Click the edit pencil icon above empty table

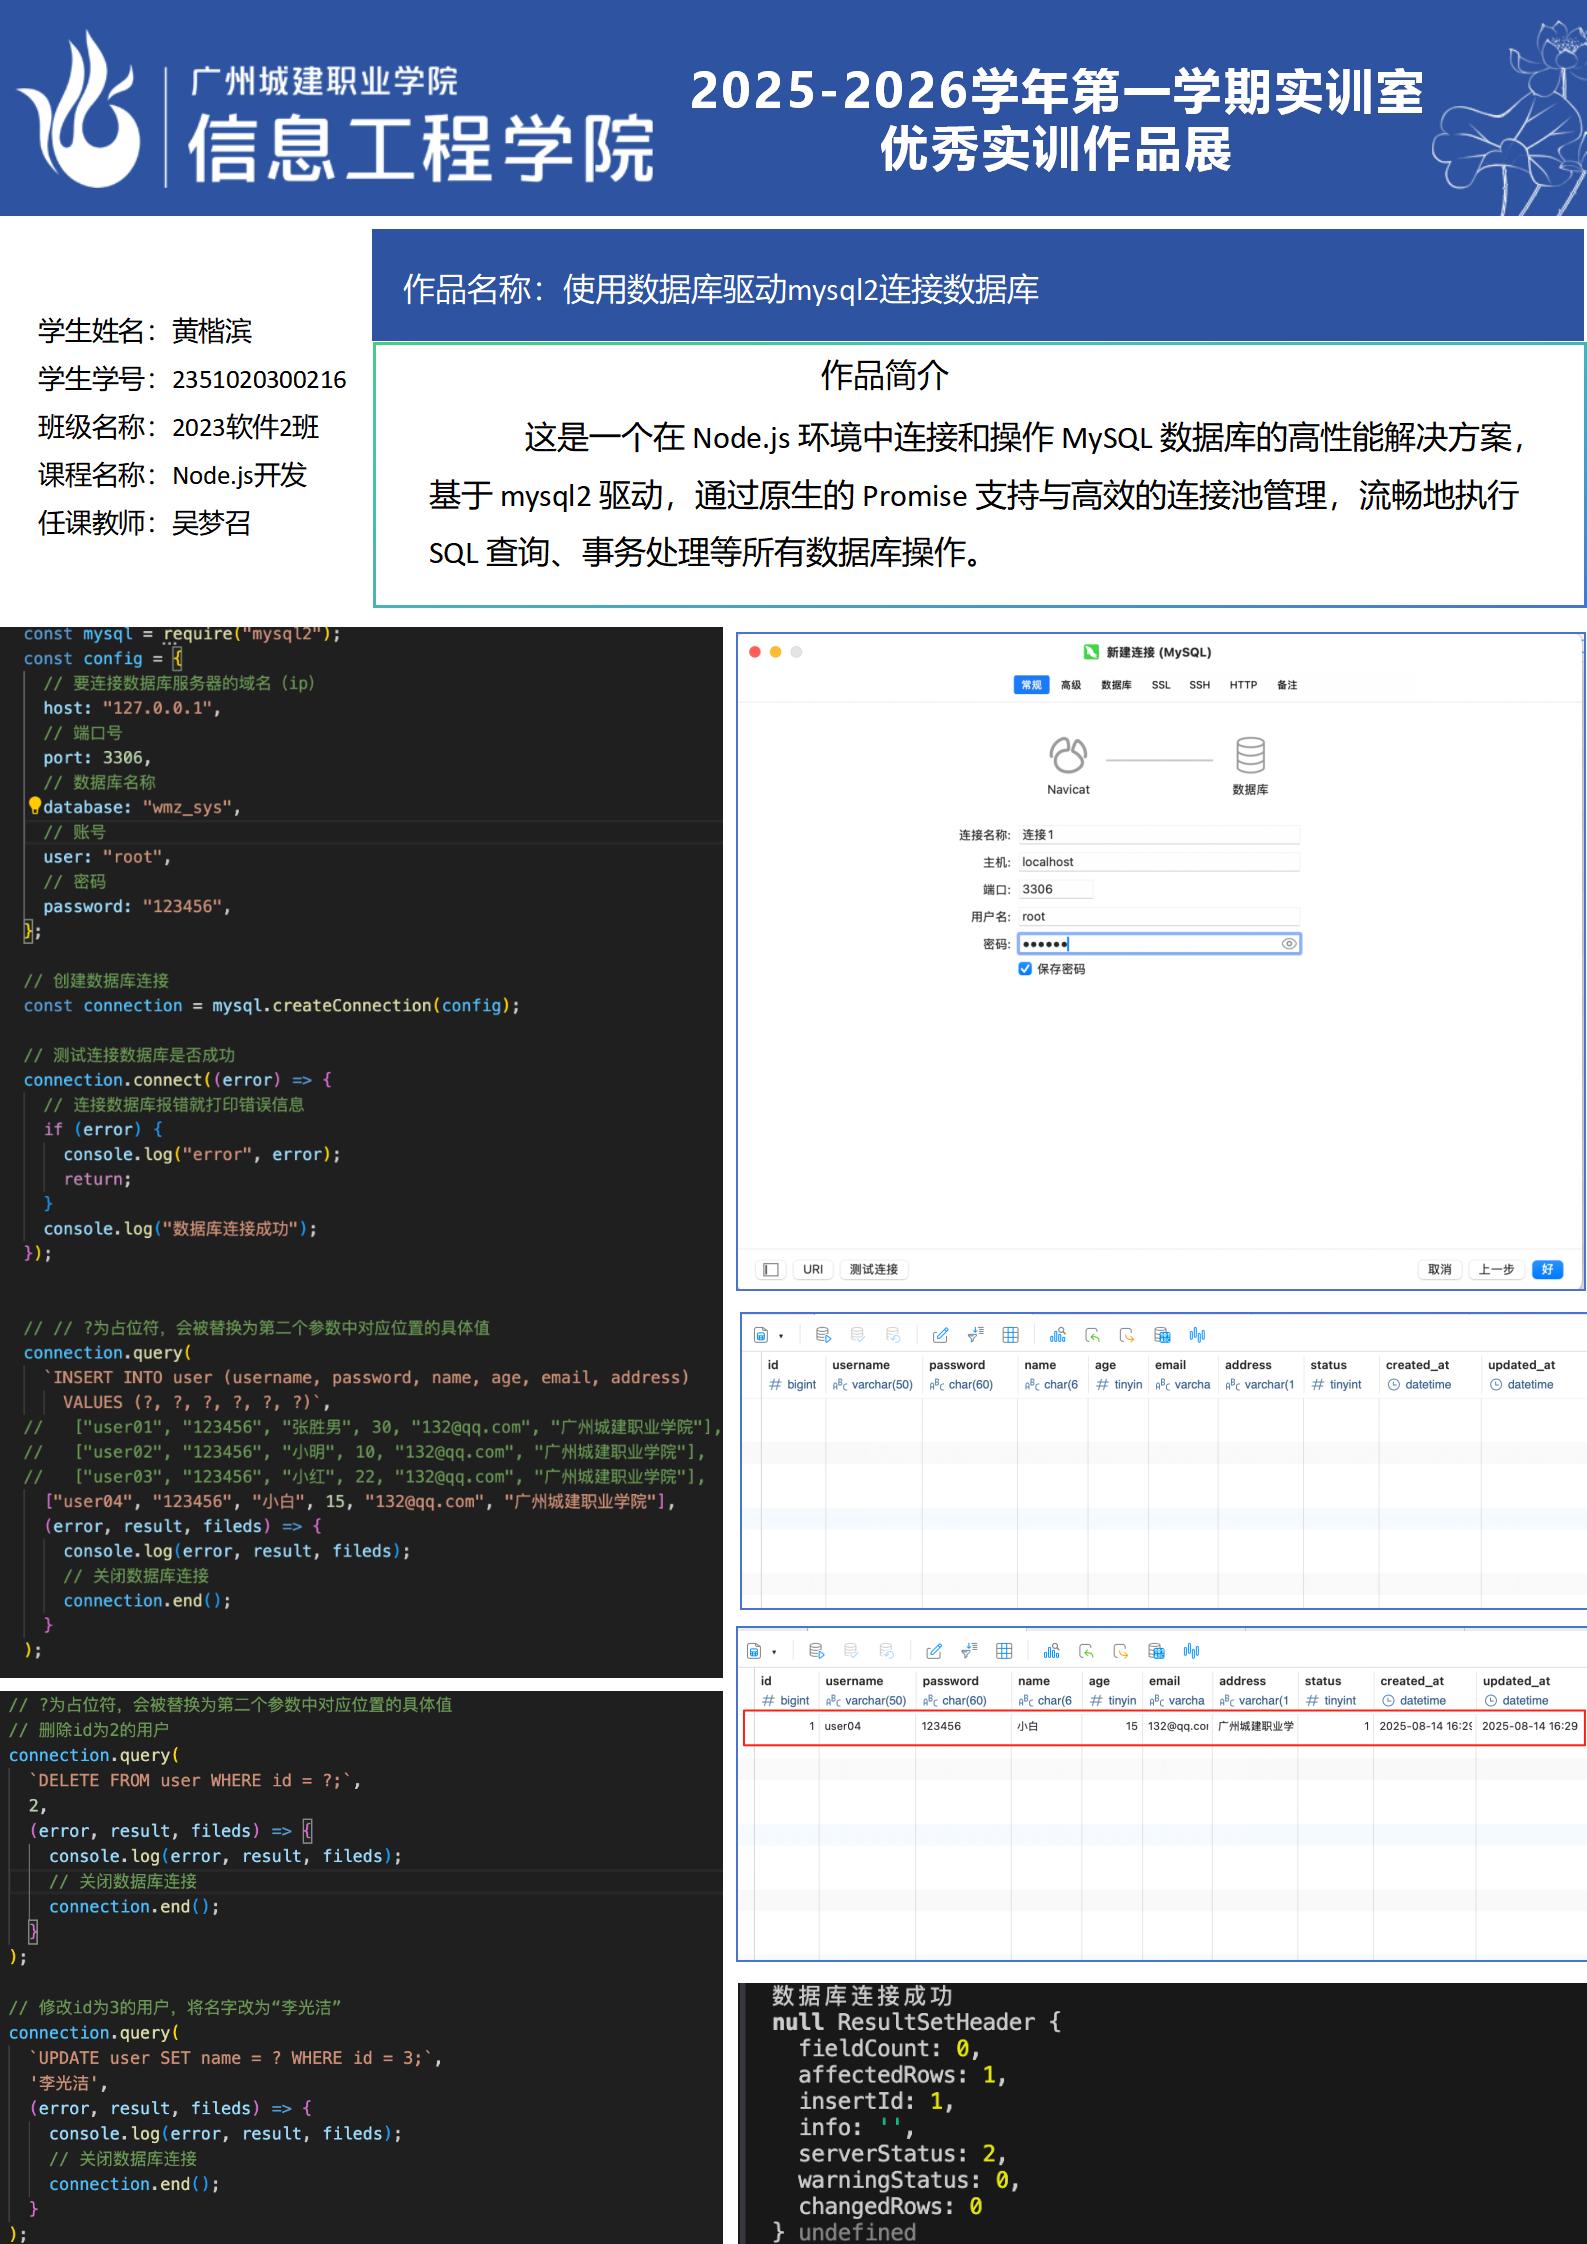(x=940, y=1335)
